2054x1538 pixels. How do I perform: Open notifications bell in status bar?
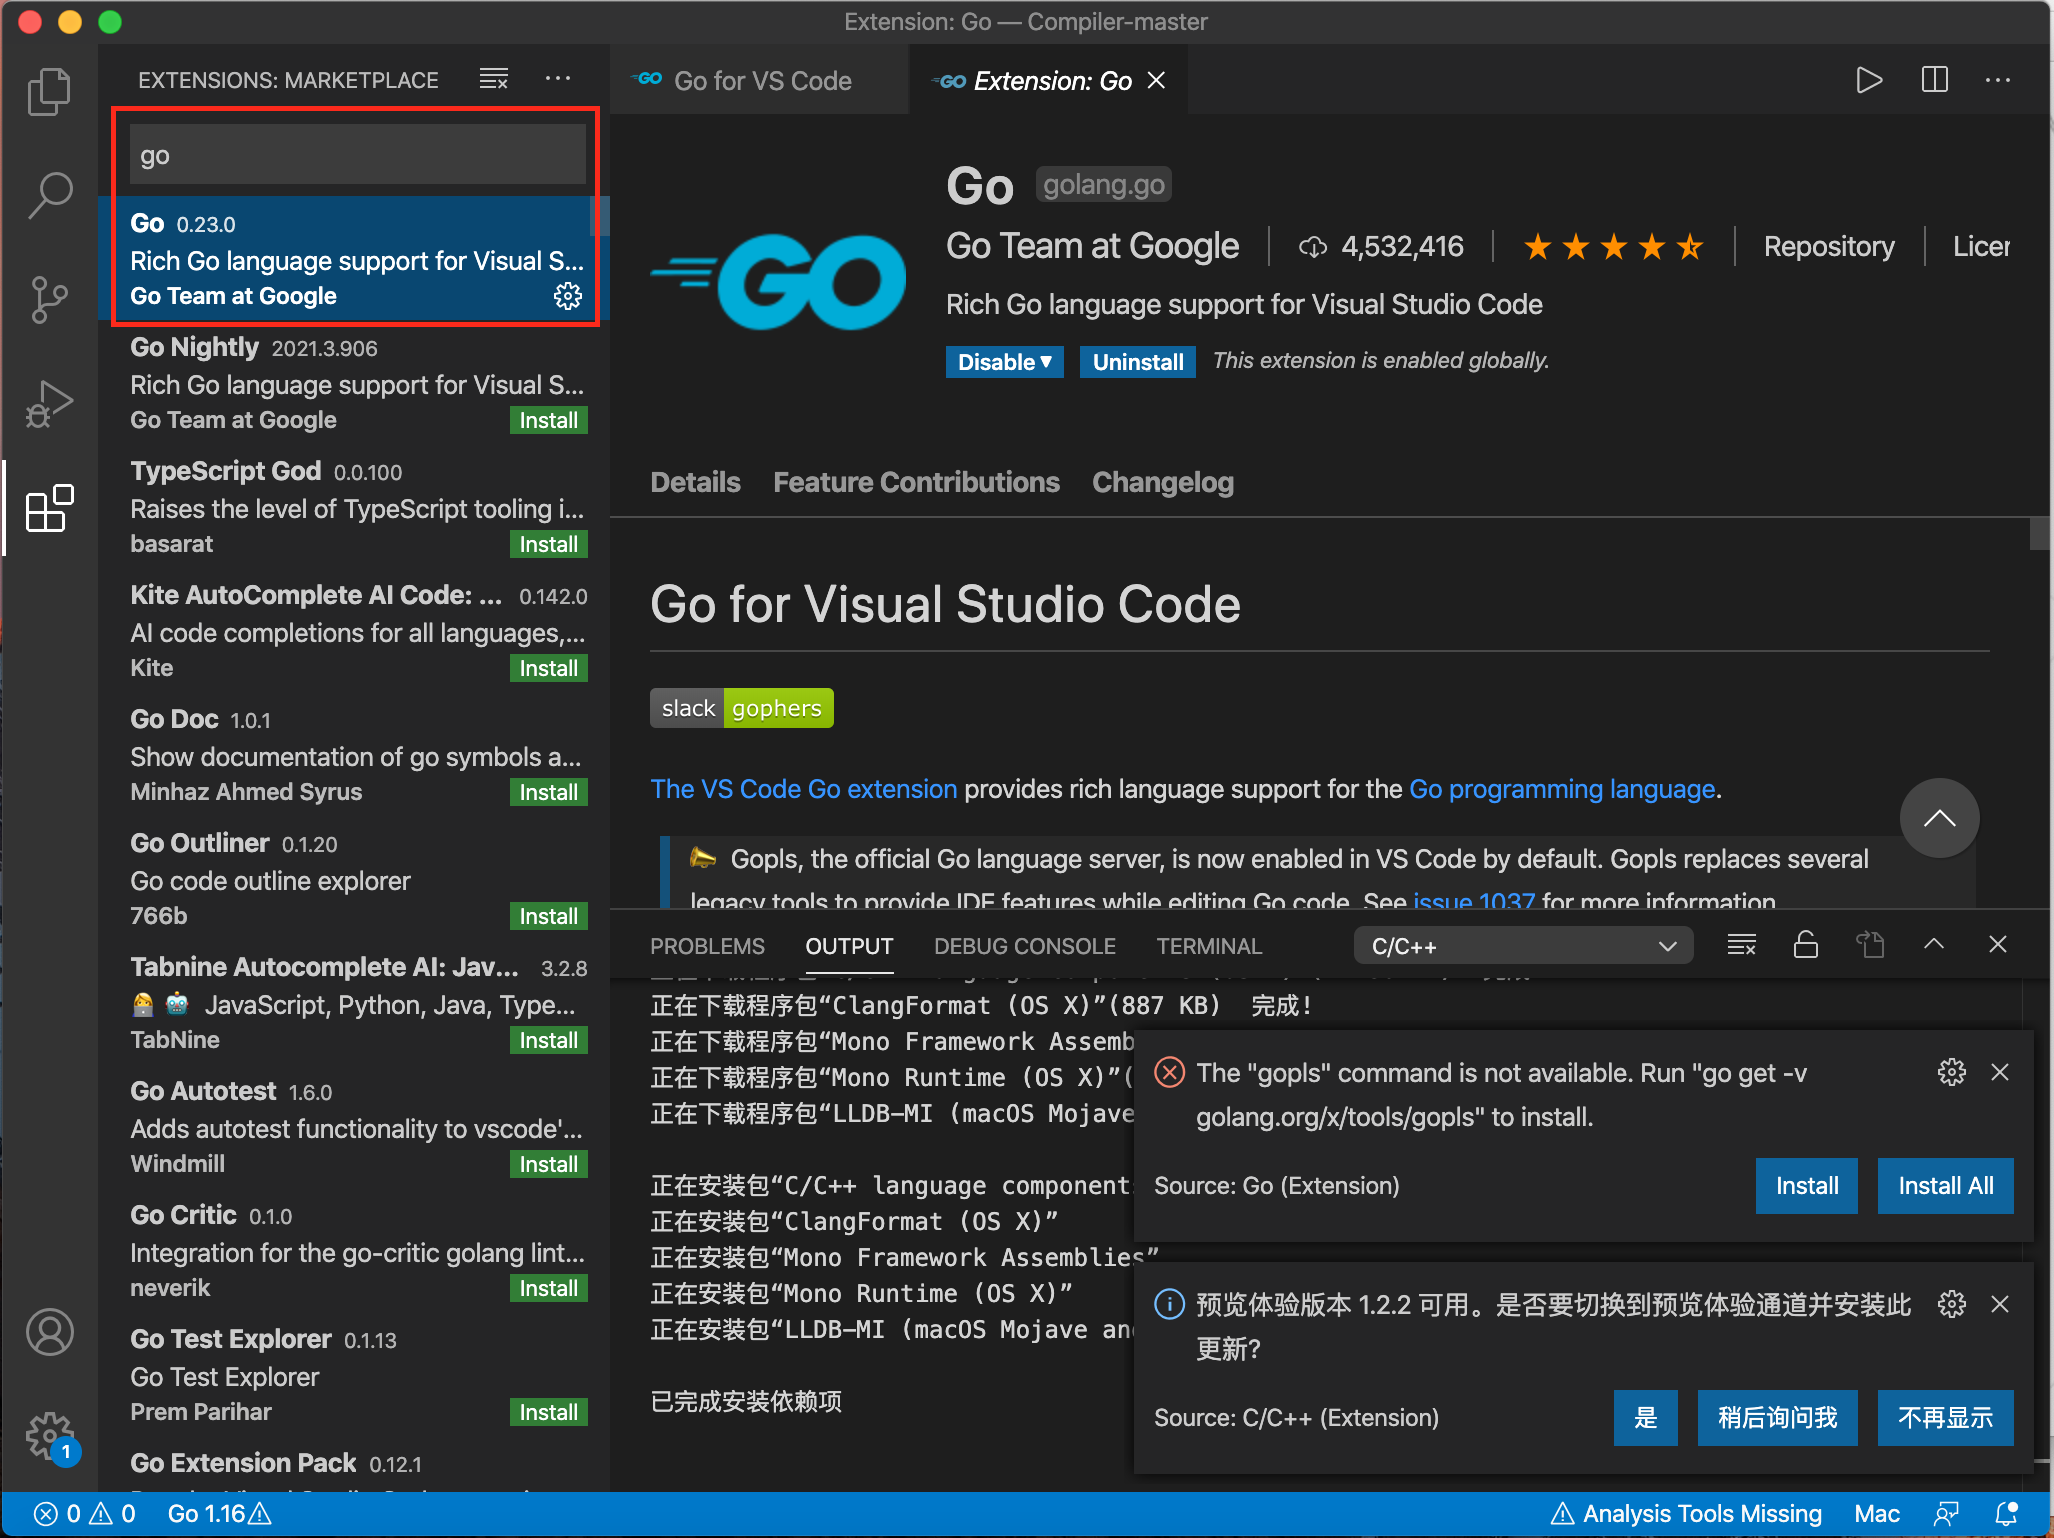point(2007,1514)
